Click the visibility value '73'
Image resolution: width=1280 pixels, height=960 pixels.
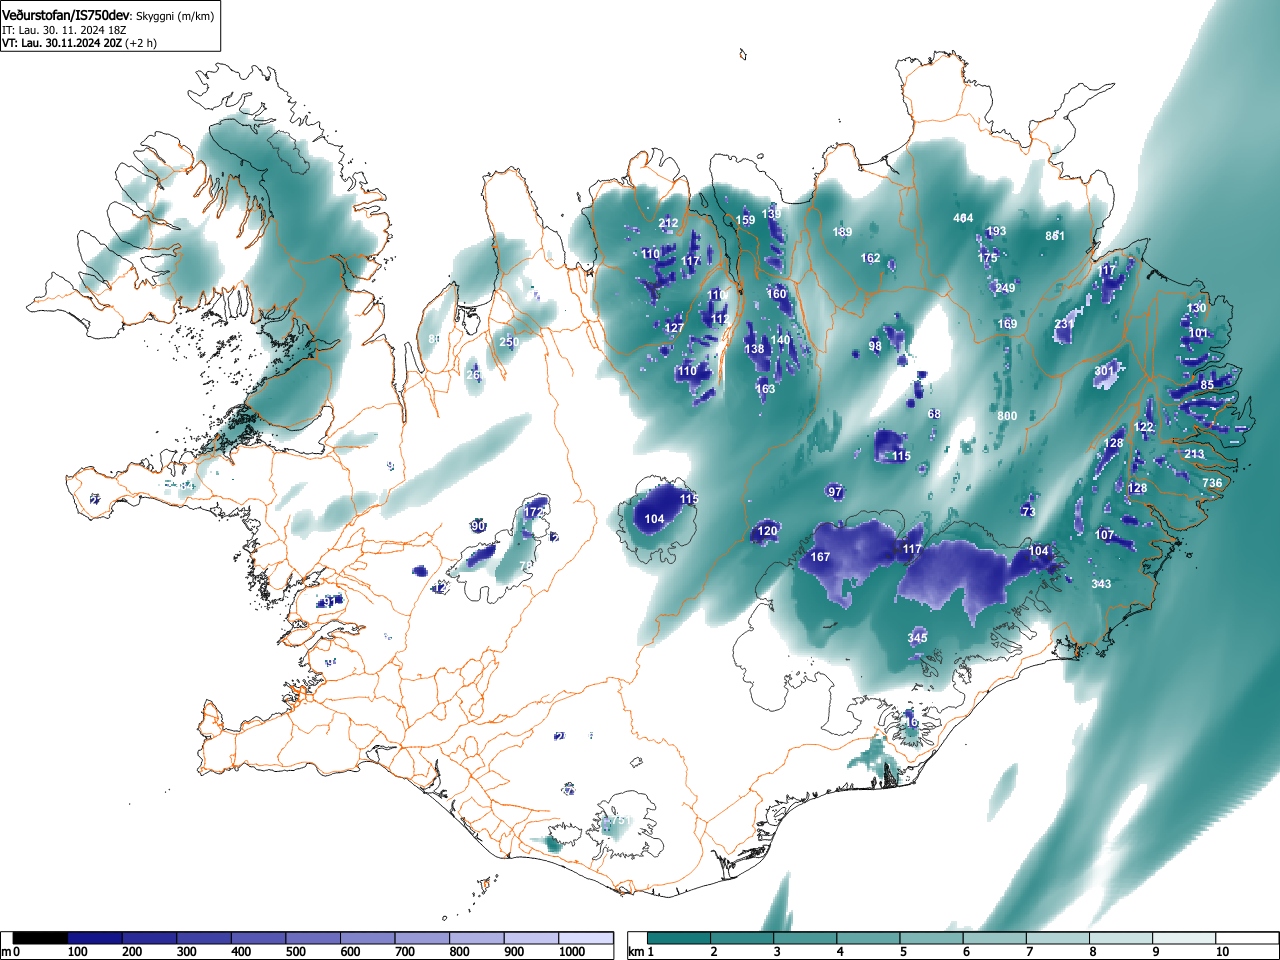[x=1028, y=512]
